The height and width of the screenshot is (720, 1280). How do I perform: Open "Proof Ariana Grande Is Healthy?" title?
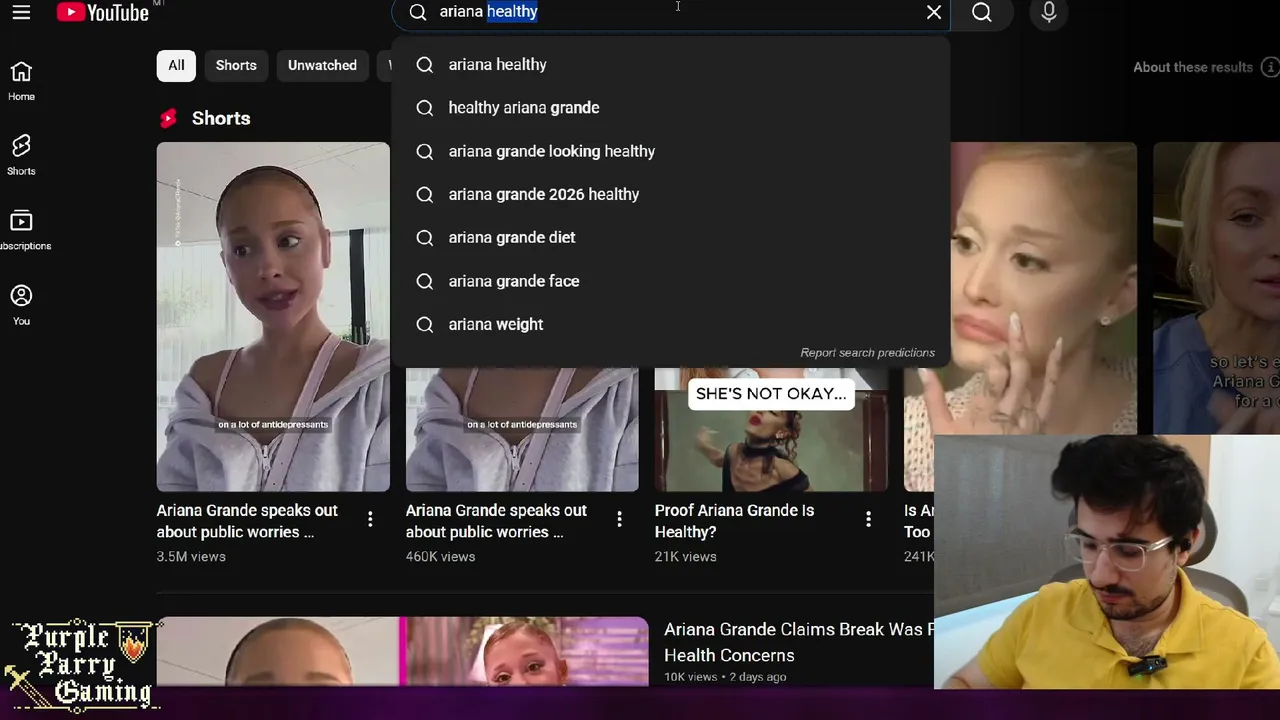click(734, 521)
